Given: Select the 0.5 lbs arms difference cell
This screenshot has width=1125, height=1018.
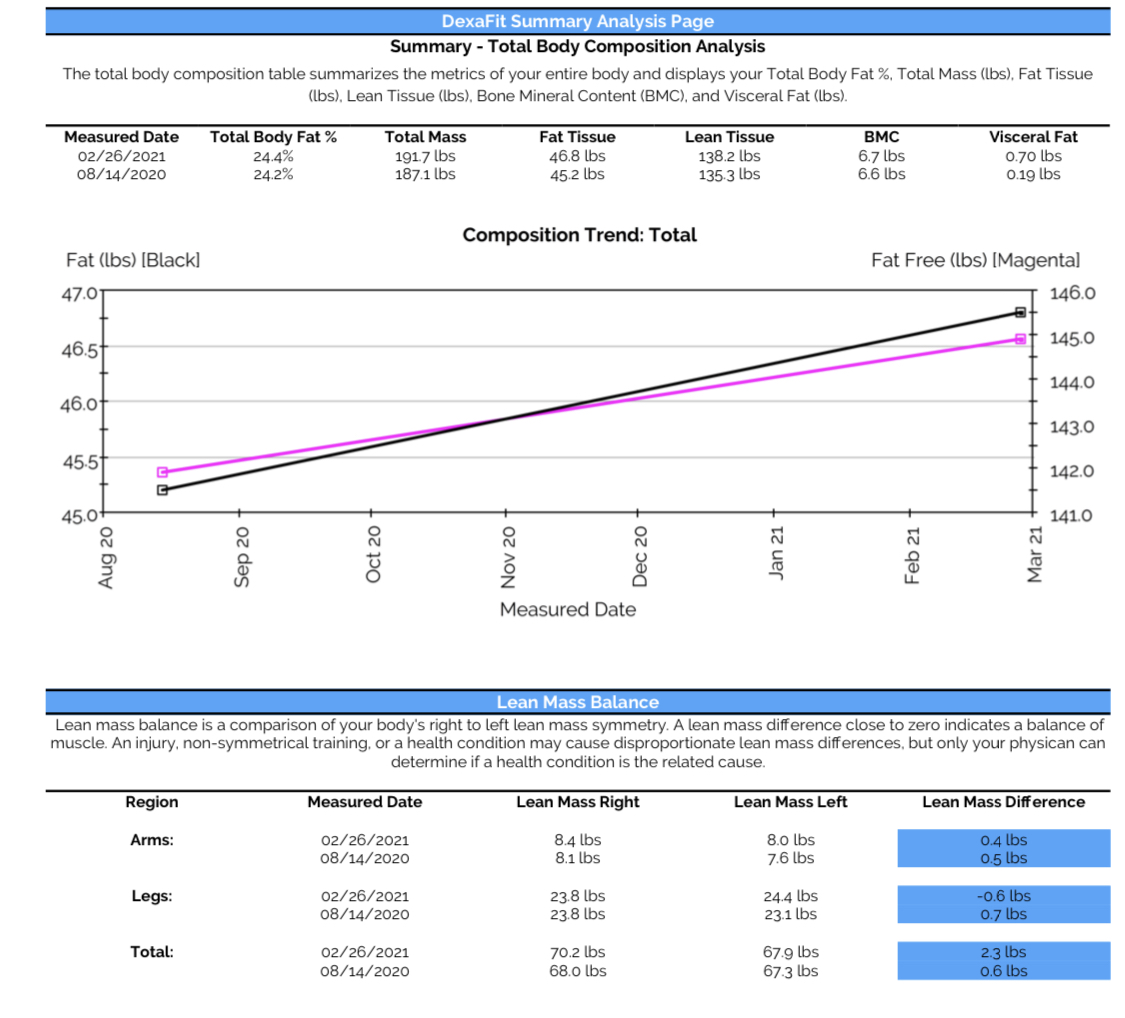Looking at the screenshot, I should coord(1004,858).
